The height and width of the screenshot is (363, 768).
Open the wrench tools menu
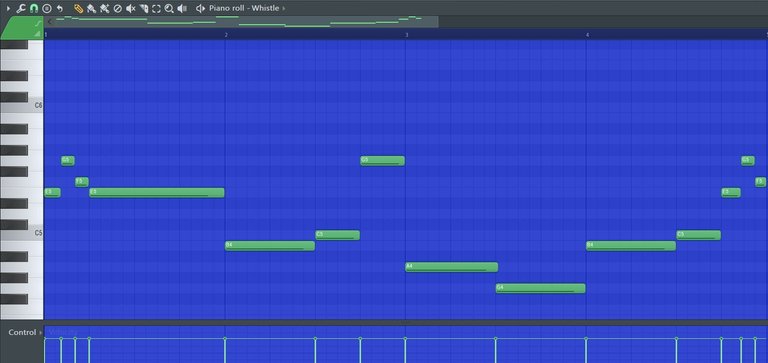point(21,8)
